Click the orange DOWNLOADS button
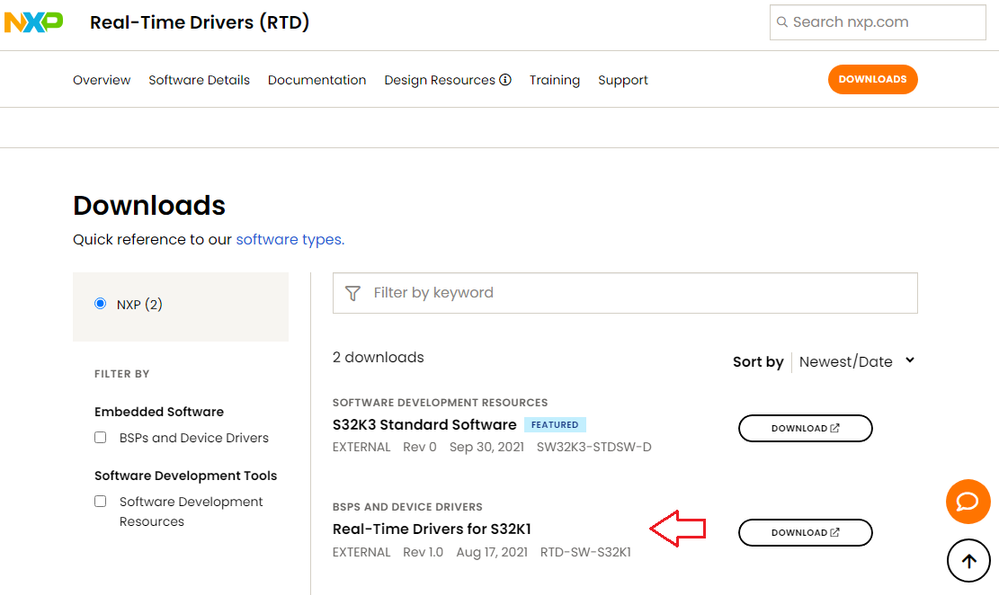 tap(872, 80)
